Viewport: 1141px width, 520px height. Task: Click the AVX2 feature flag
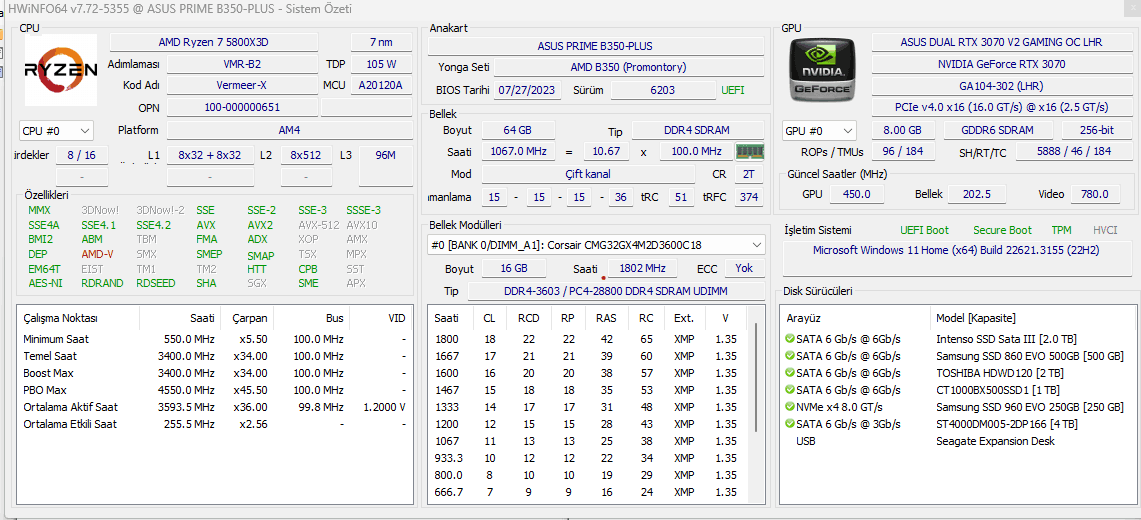[x=260, y=225]
